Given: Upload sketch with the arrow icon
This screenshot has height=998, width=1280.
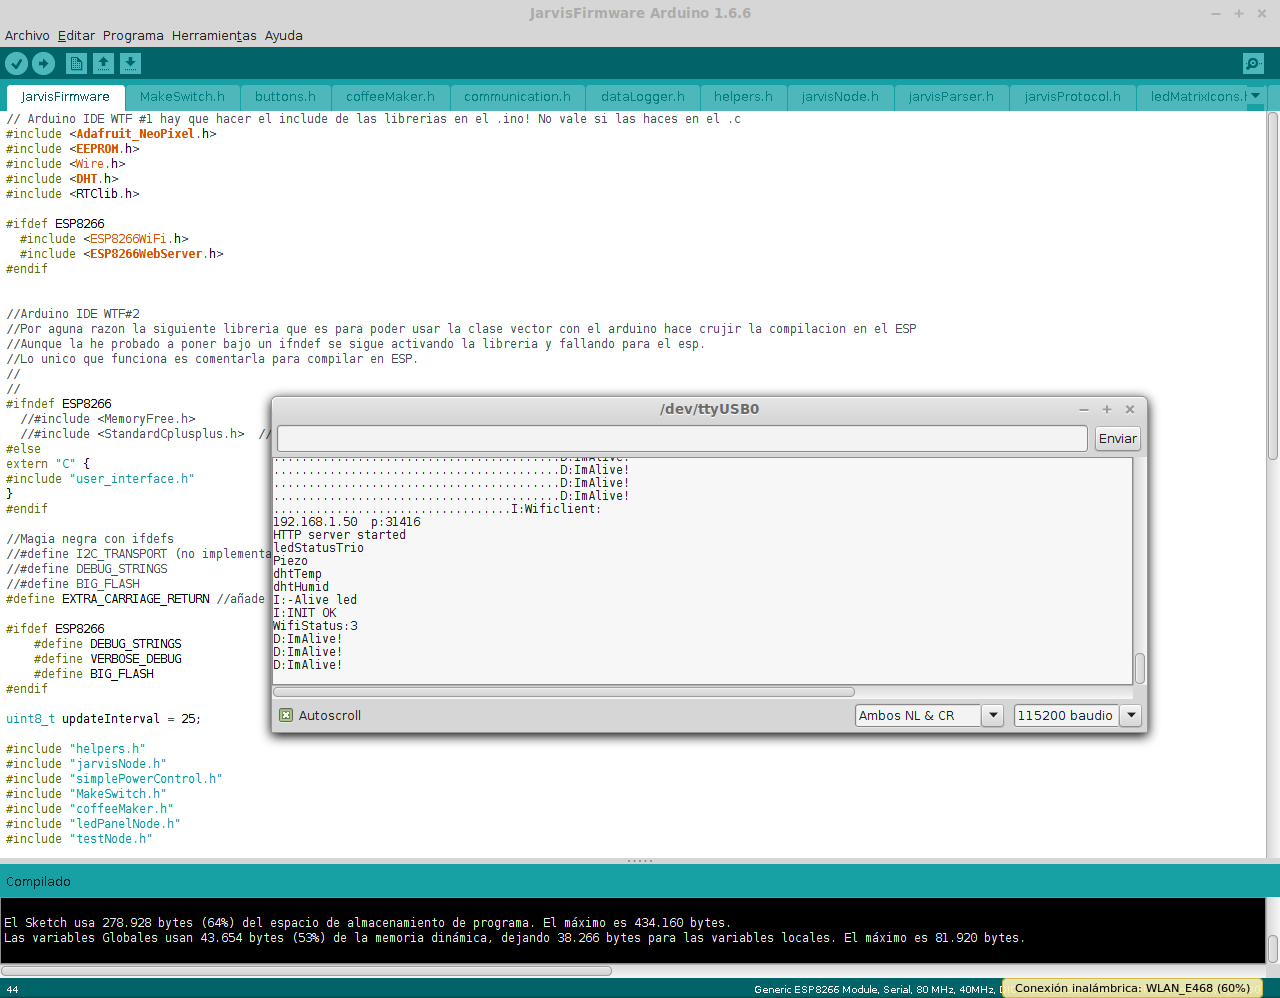Looking at the screenshot, I should pos(43,64).
